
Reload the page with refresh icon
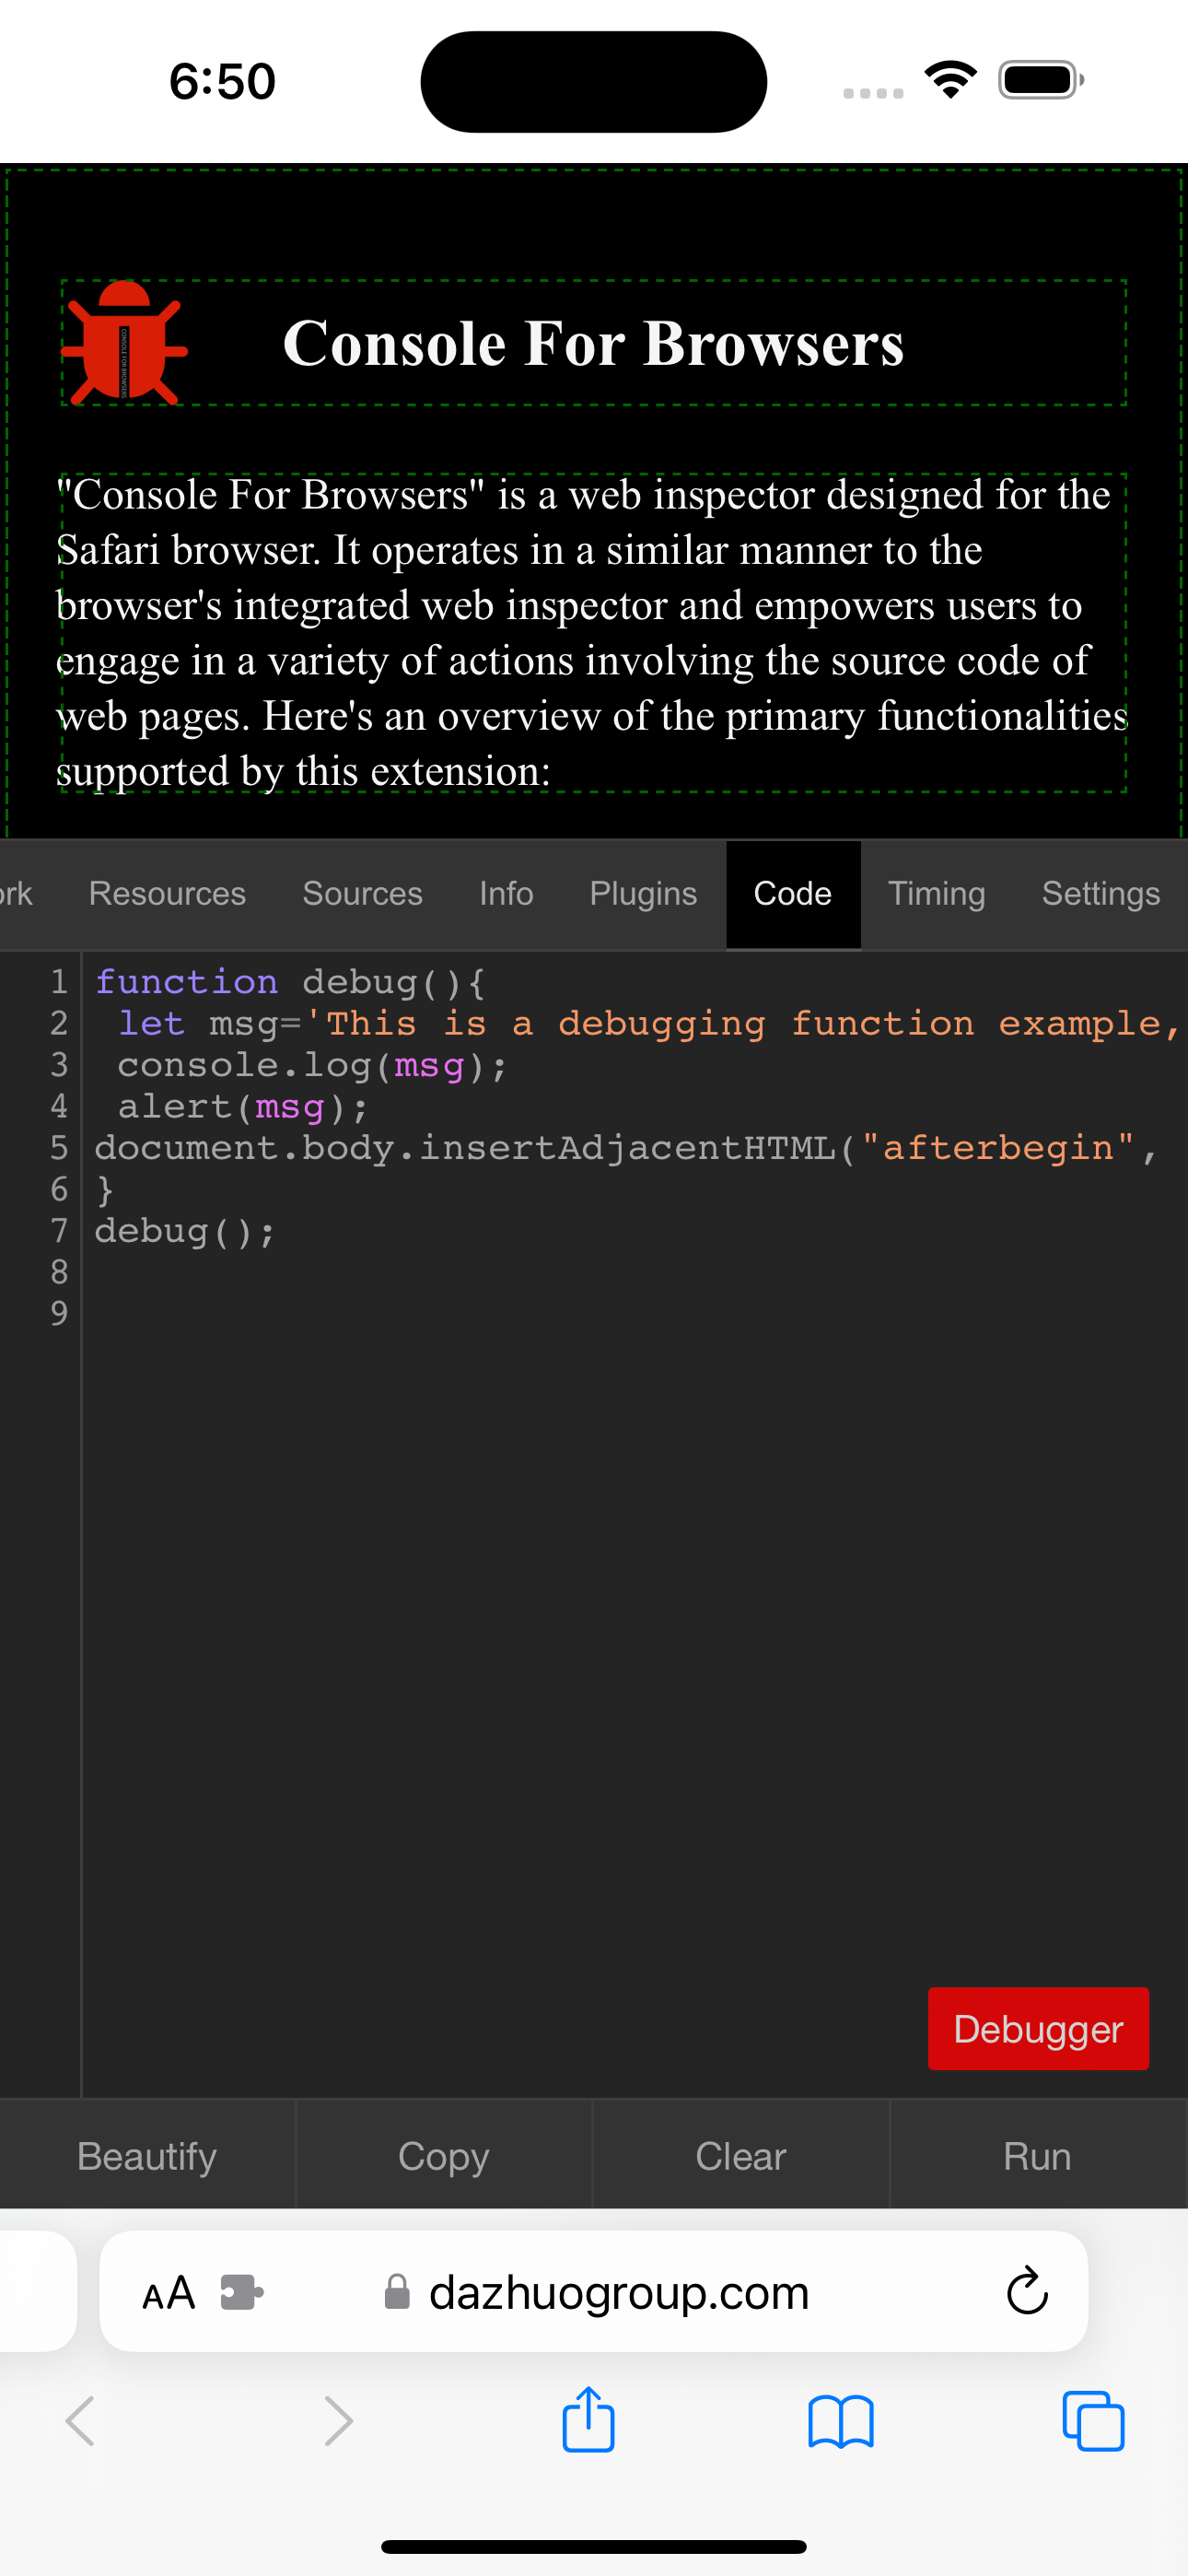[1027, 2290]
